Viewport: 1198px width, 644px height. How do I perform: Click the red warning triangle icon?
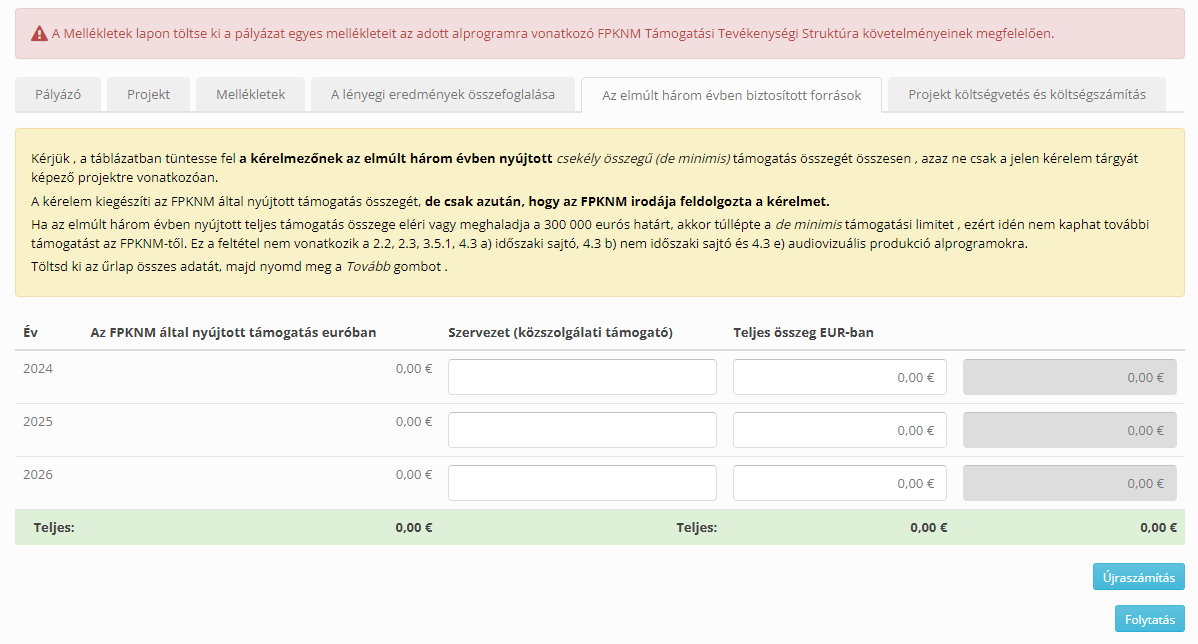coord(39,34)
